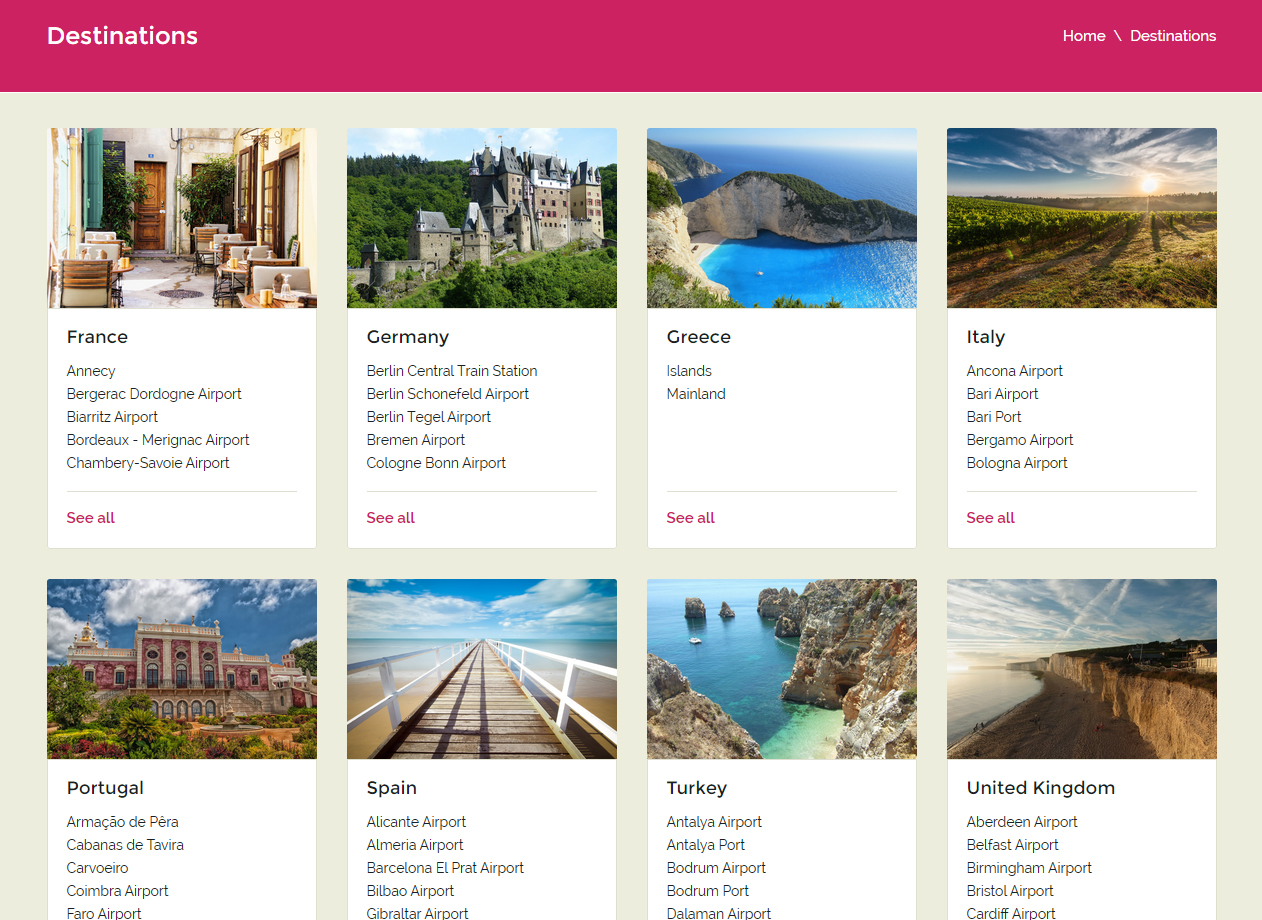Click the Home breadcrumb link
This screenshot has height=920, width=1262.
1083,36
